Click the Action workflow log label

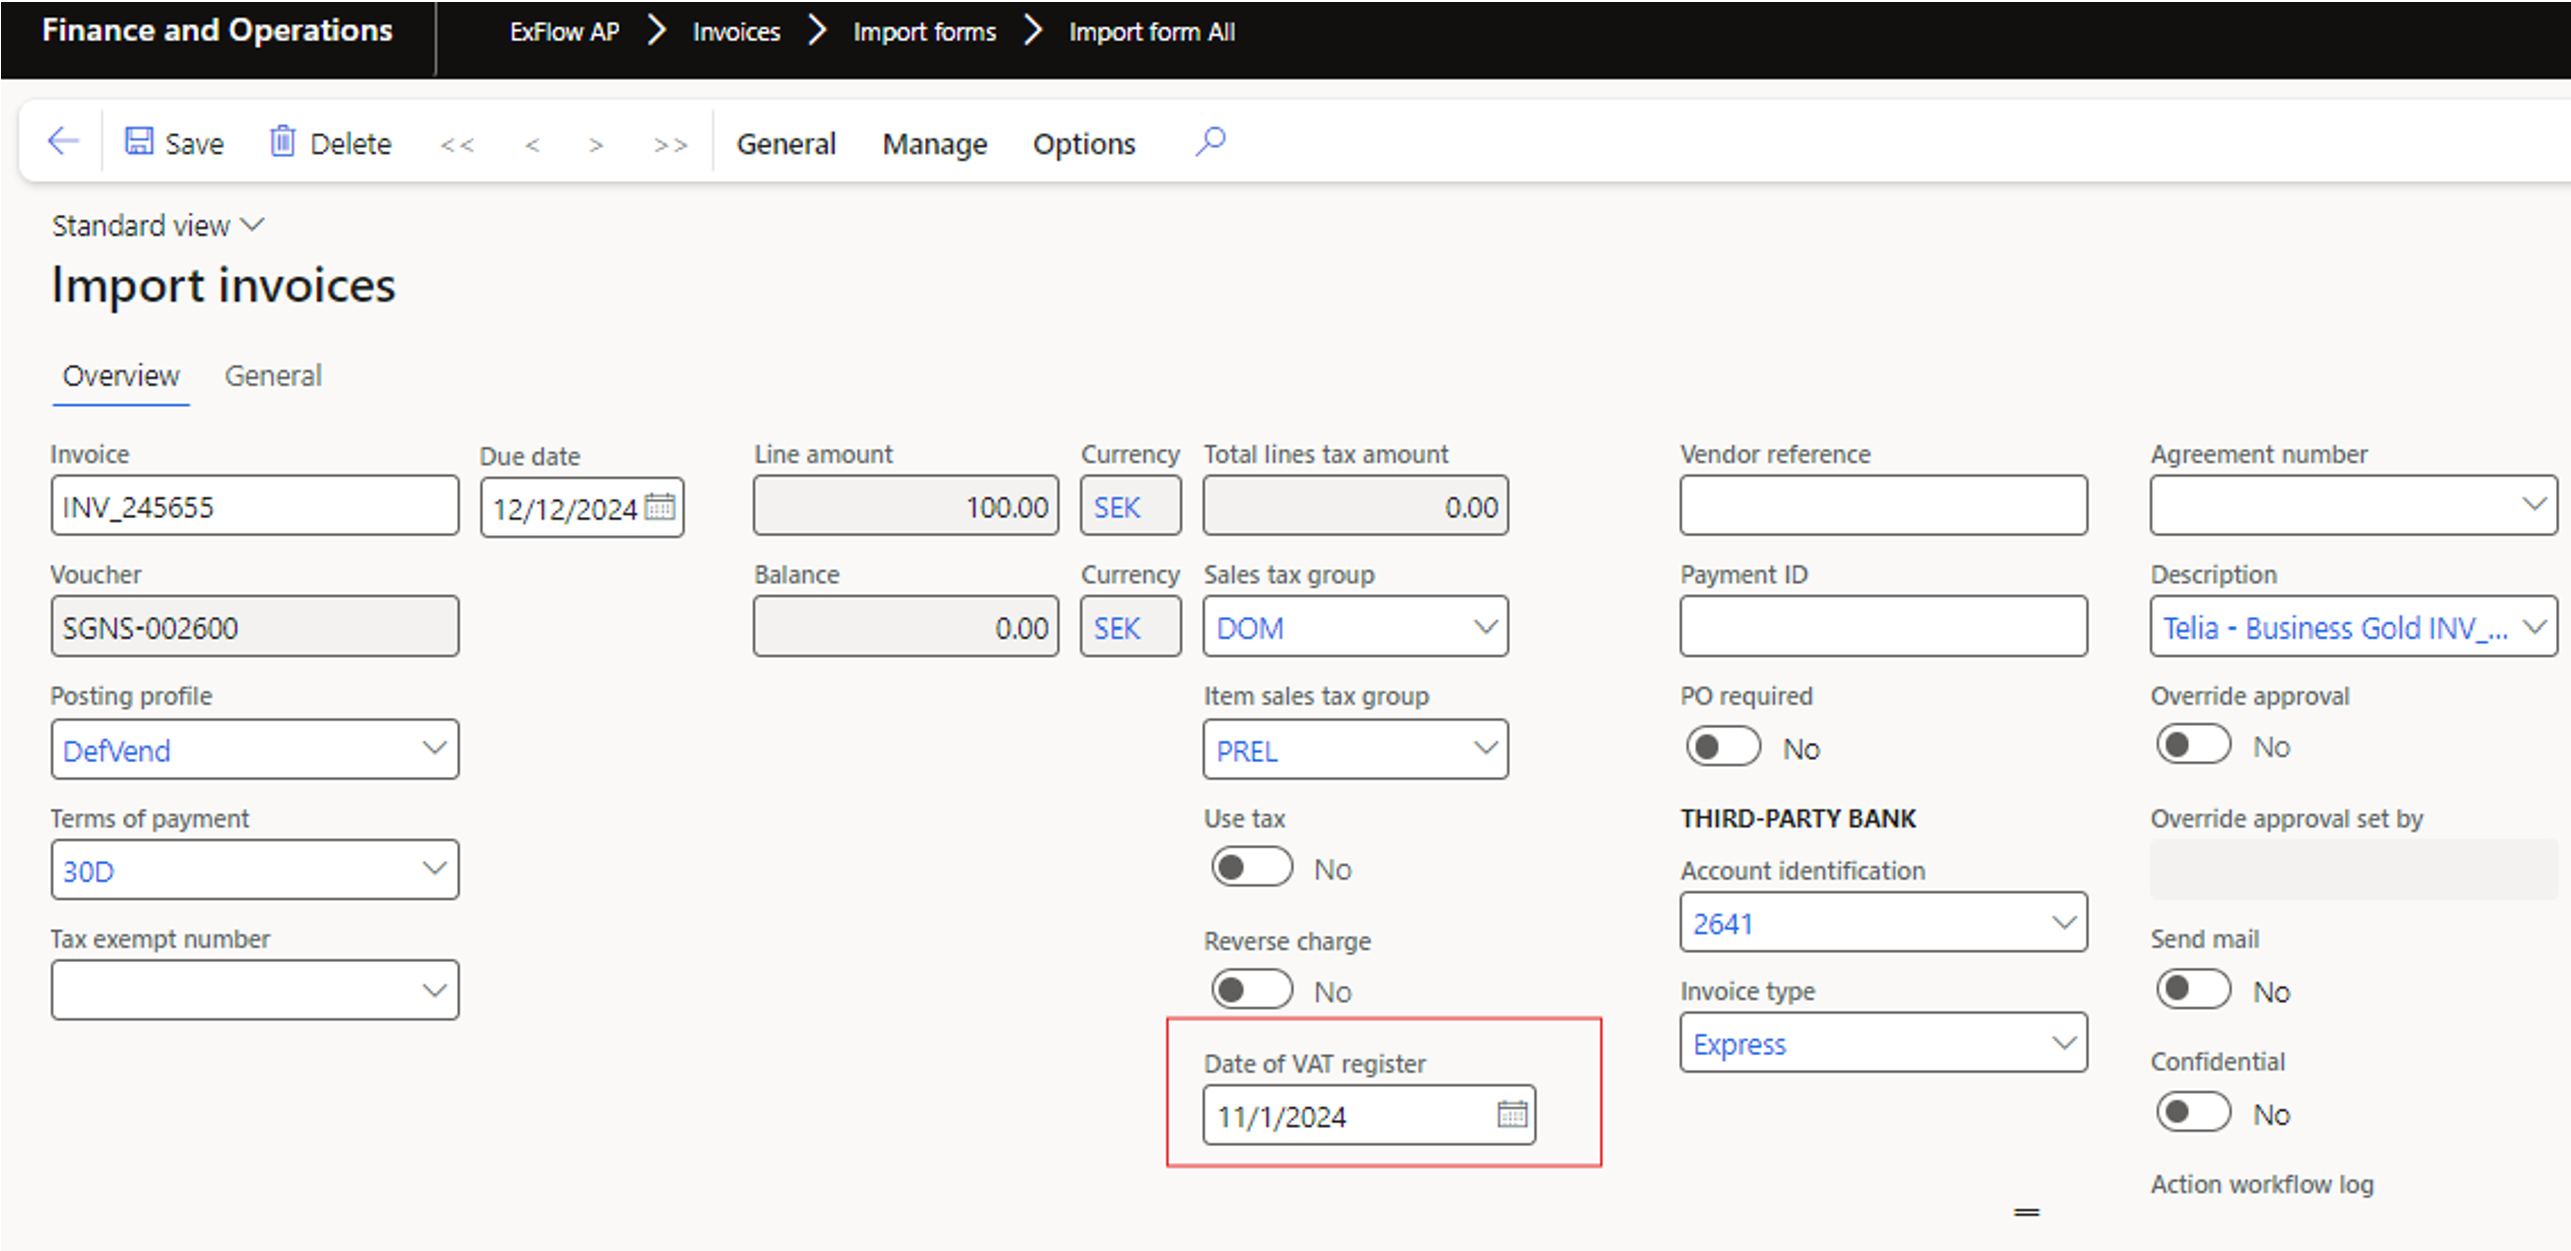(x=2262, y=1184)
